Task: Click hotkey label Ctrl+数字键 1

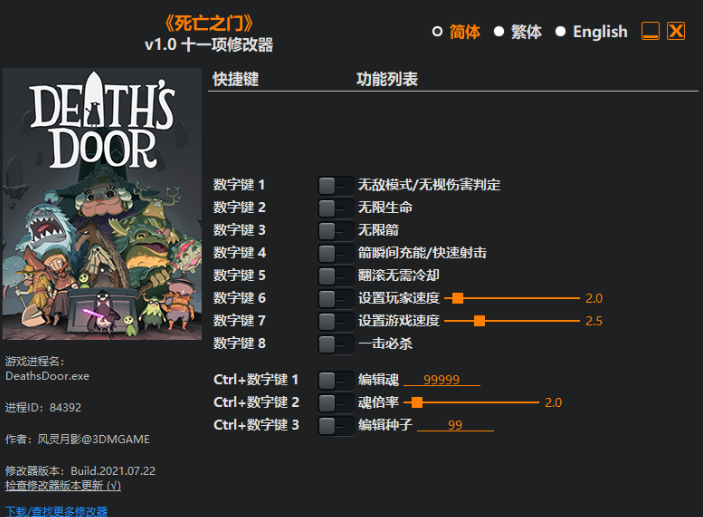Action: [x=256, y=380]
